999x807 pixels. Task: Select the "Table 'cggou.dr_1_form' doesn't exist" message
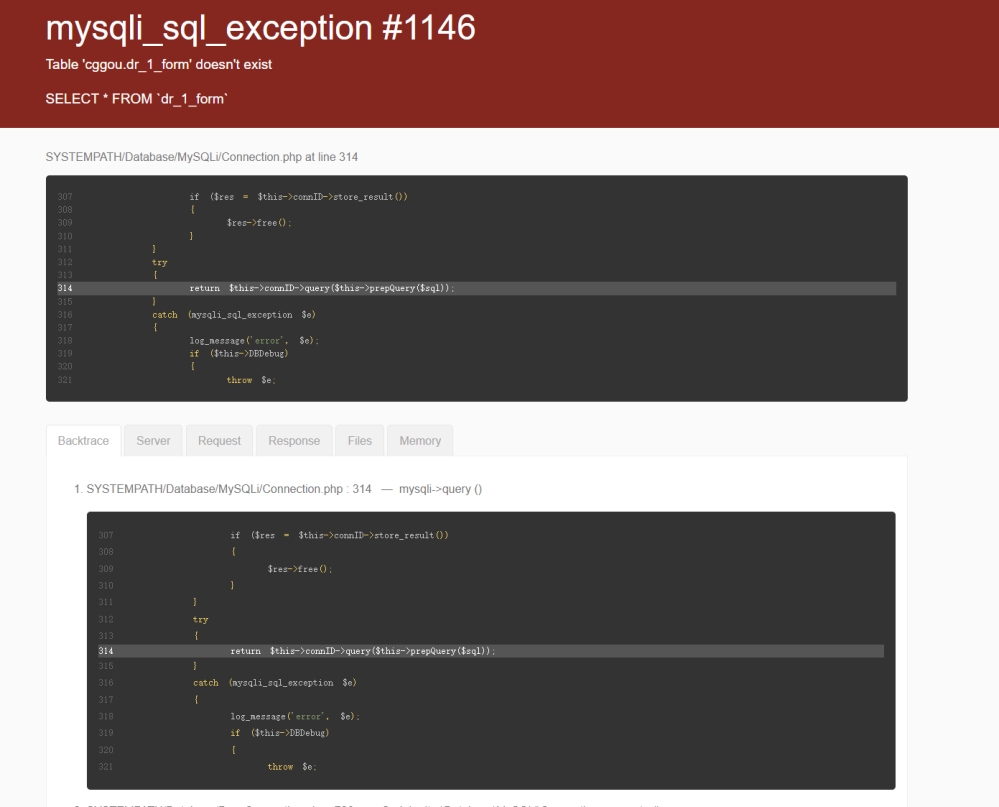[x=159, y=64]
